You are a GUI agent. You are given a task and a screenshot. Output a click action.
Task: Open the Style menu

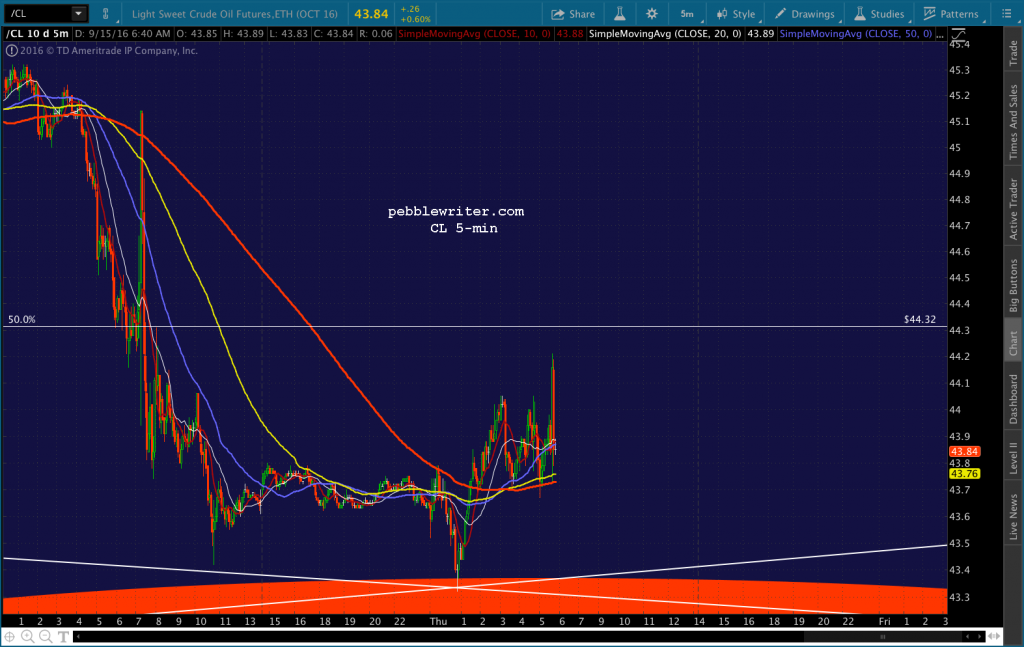tap(737, 14)
